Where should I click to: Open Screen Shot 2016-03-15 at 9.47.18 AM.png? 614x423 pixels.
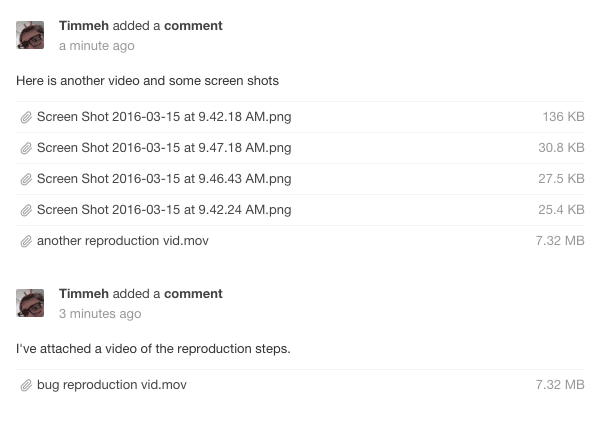(x=164, y=148)
